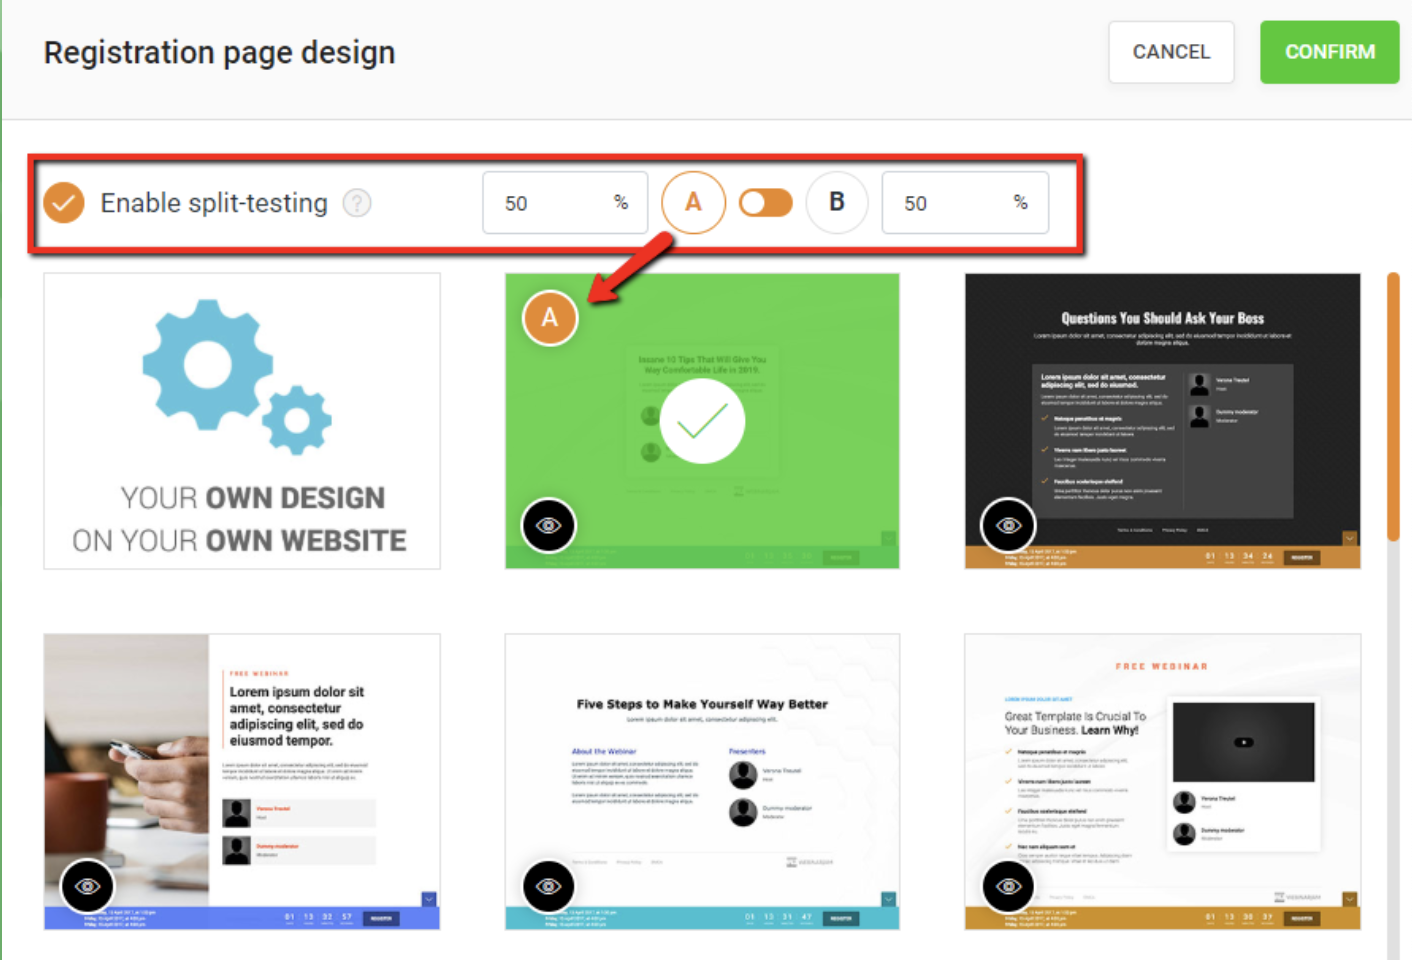Click the CANCEL button

pos(1171,52)
